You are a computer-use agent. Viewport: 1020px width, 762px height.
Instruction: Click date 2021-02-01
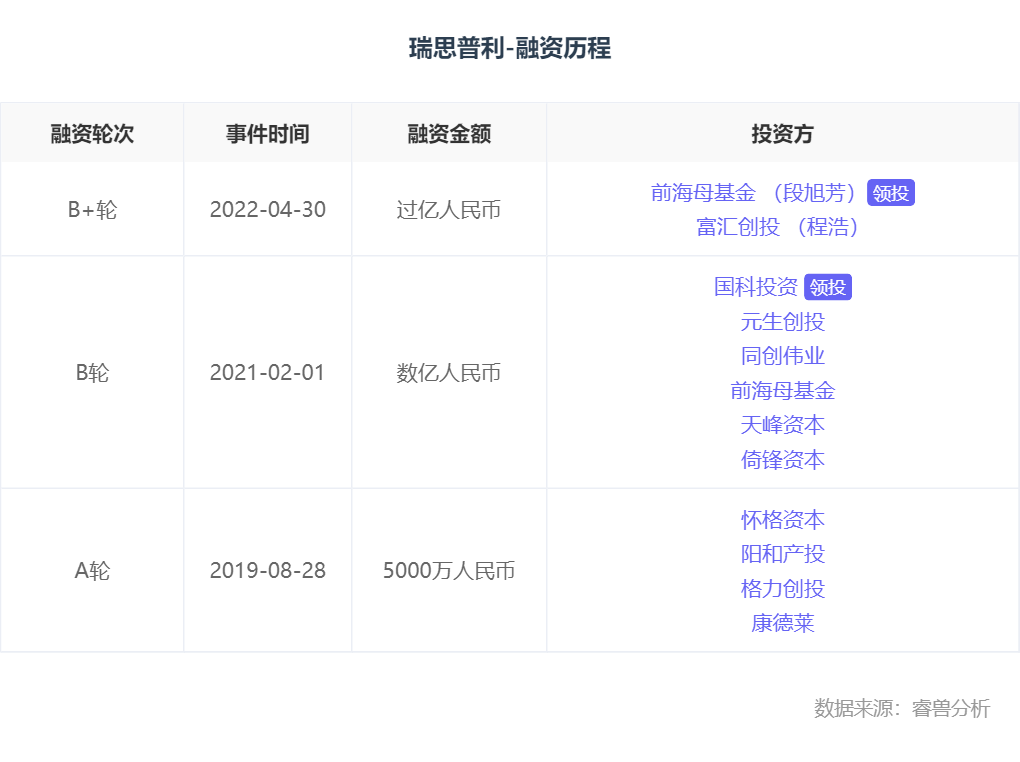point(267,372)
